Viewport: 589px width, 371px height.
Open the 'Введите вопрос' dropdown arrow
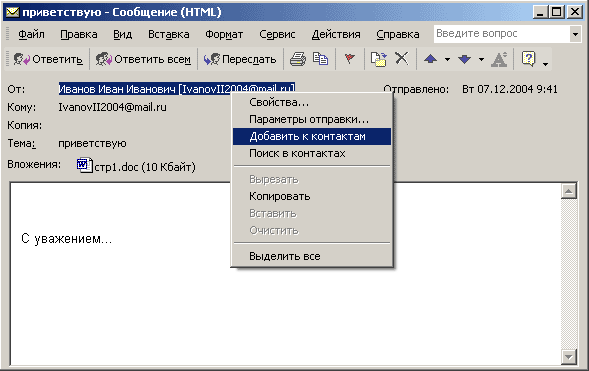pyautogui.click(x=575, y=34)
